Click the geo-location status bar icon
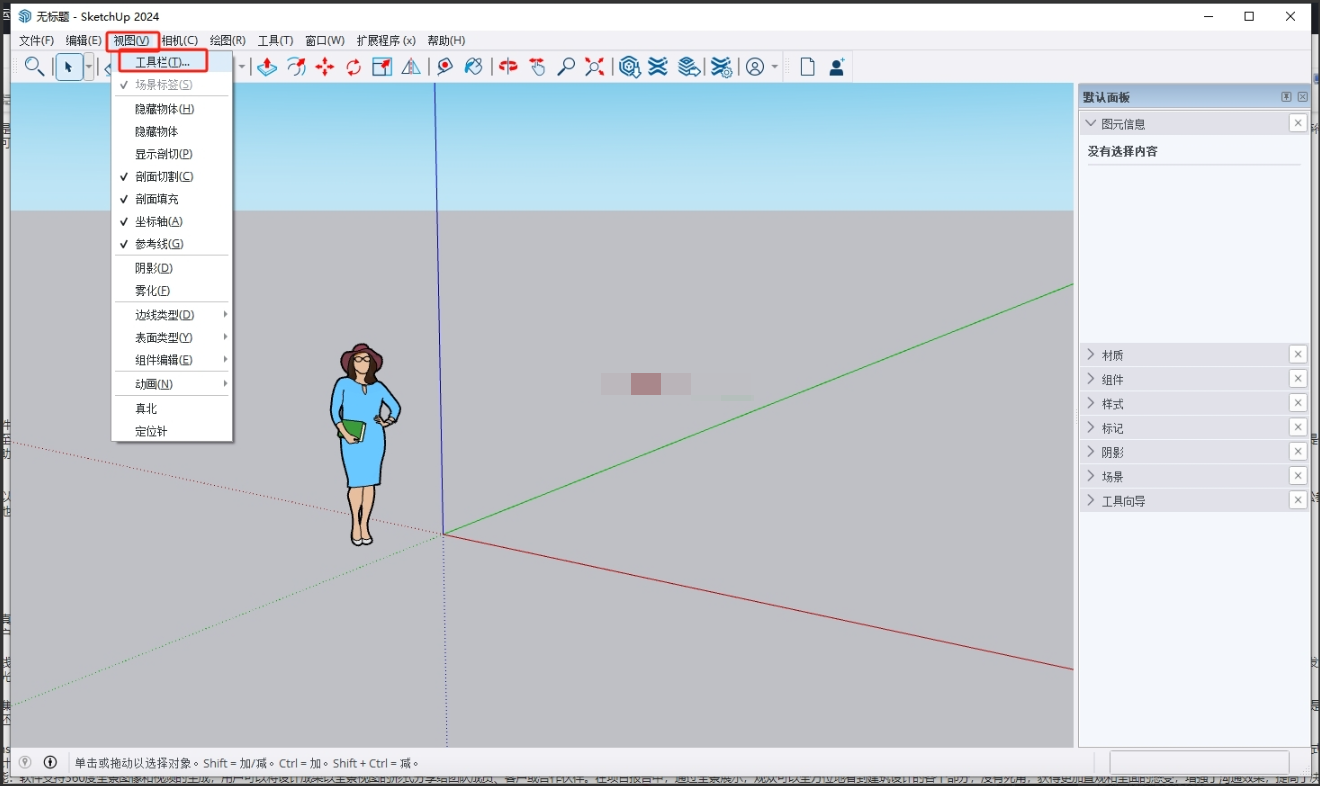Viewport: 1320px width, 786px height. click(x=25, y=762)
